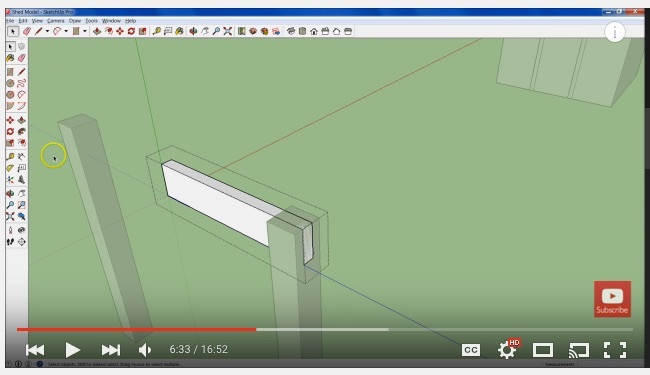The height and width of the screenshot is (375, 650).
Task: Choose Tape Measure tool in top toolbar
Action: tap(156, 31)
